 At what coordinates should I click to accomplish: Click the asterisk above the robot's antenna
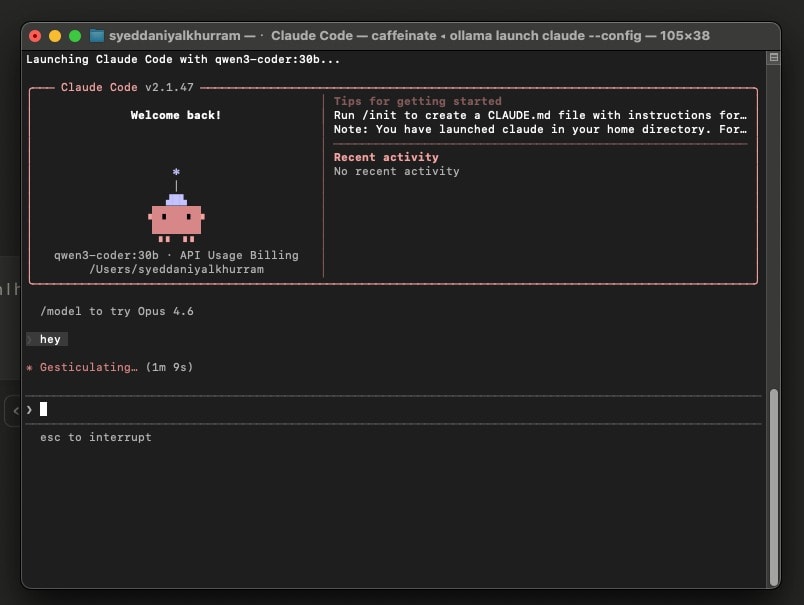tap(176, 173)
